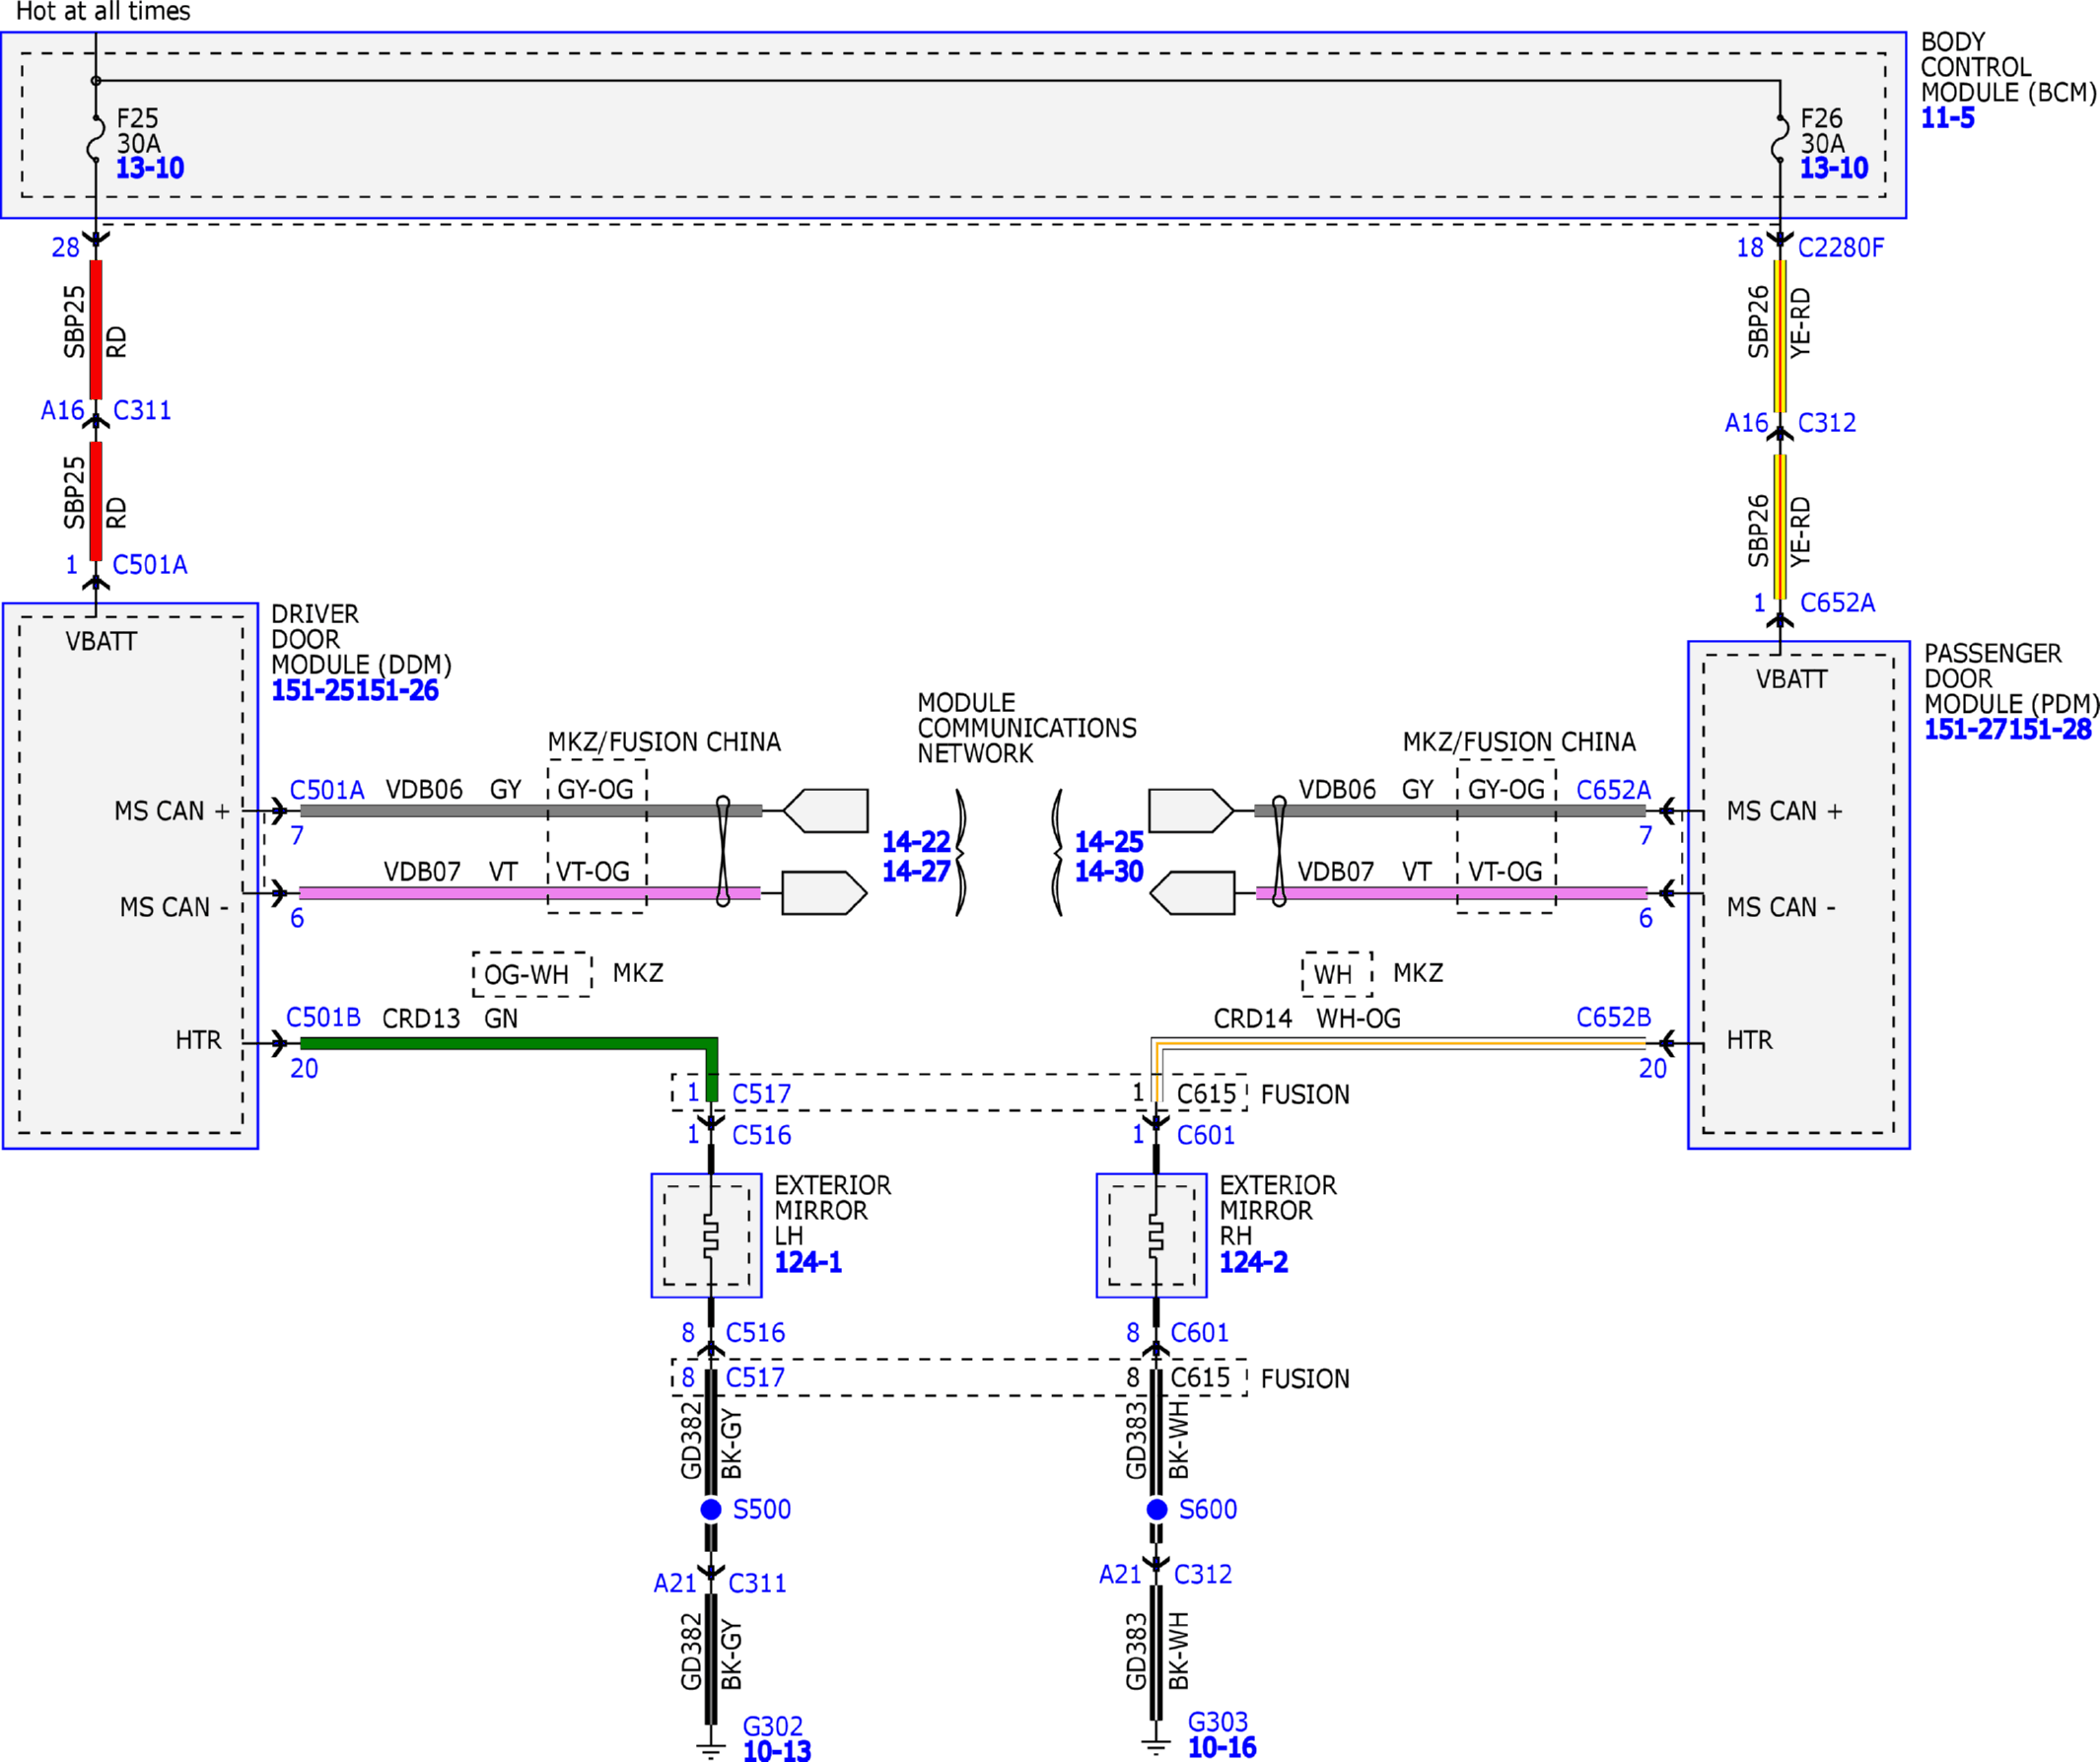Click the blue splice dot at S500
2100x1762 pixels.
click(x=711, y=1509)
